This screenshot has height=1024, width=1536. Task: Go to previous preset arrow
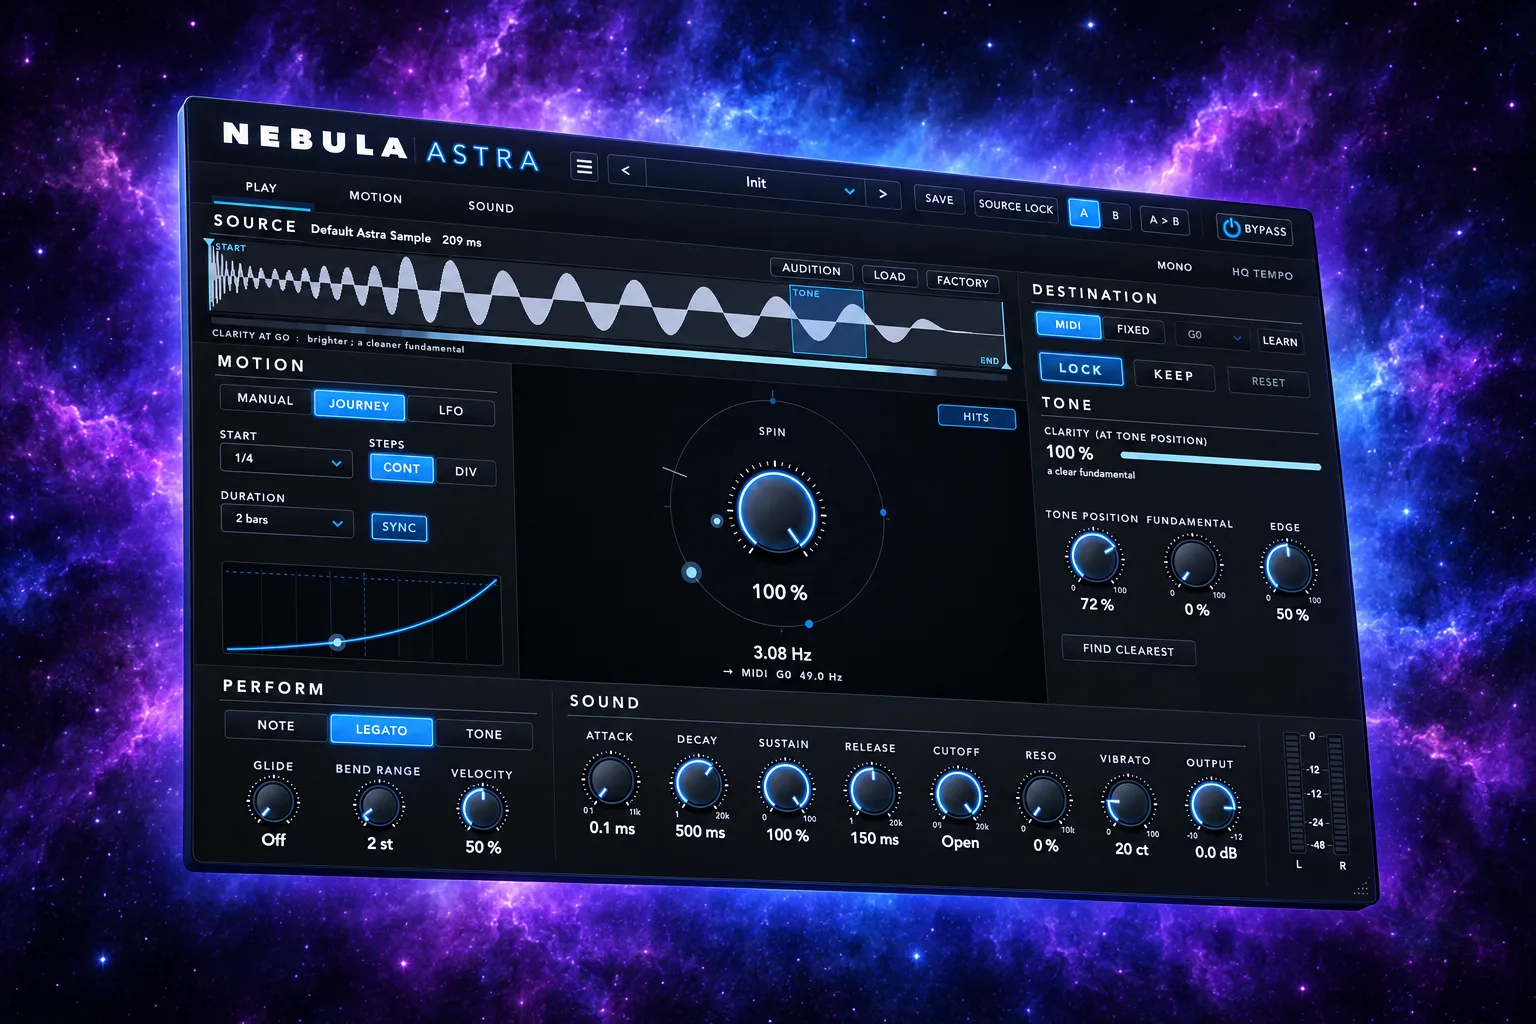pos(626,170)
